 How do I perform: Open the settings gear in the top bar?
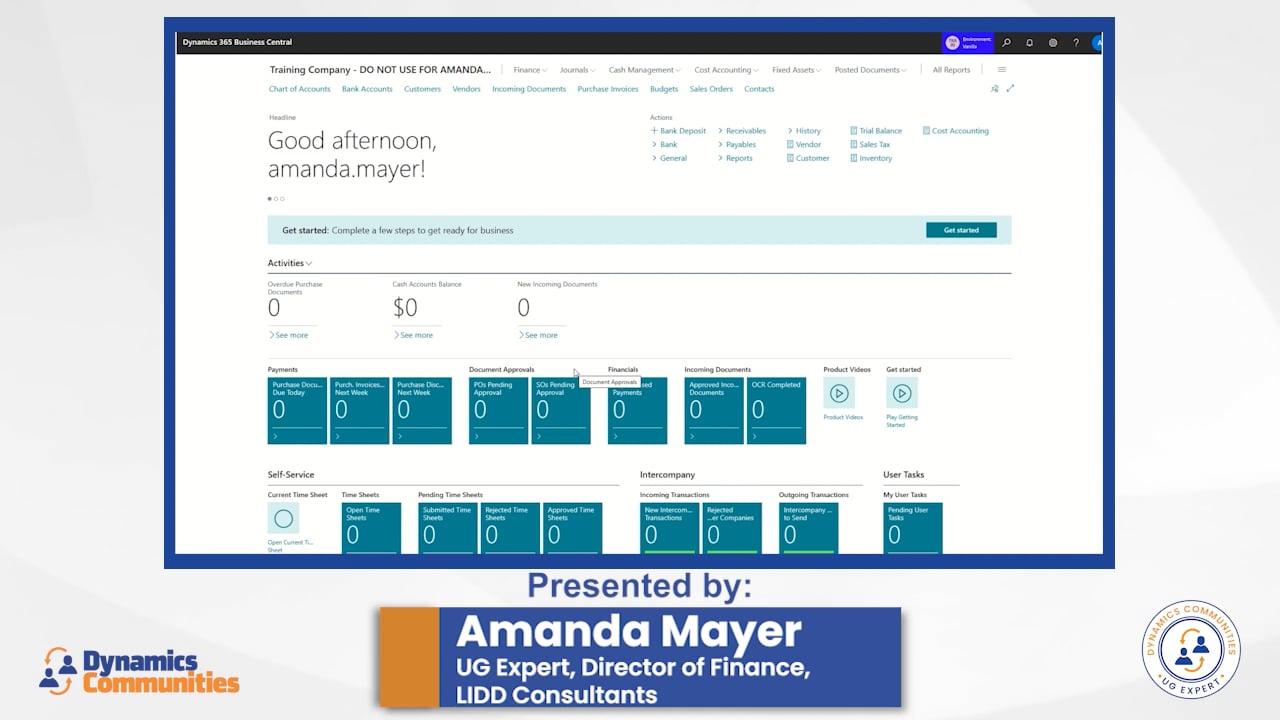[x=1053, y=43]
